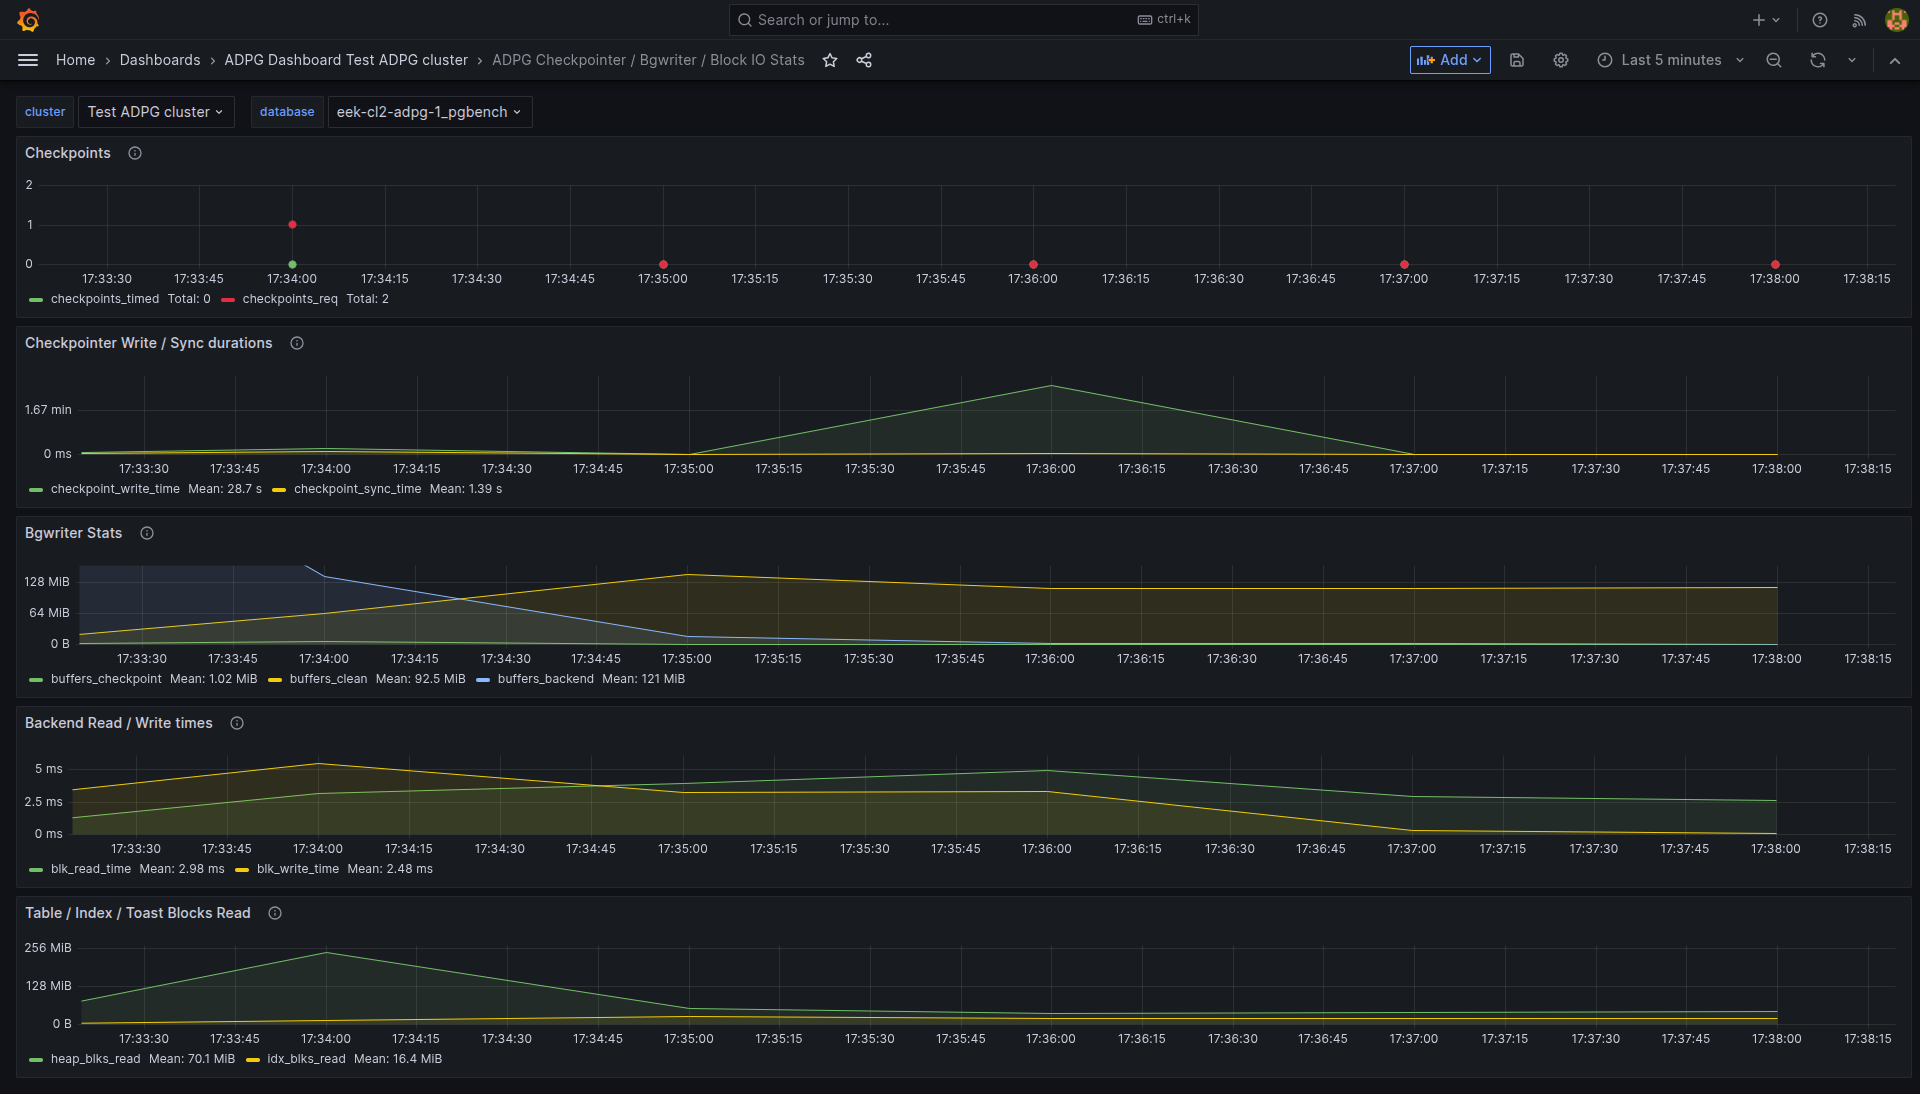1920x1094 pixels.
Task: Go to Home breadcrumb
Action: (75, 60)
